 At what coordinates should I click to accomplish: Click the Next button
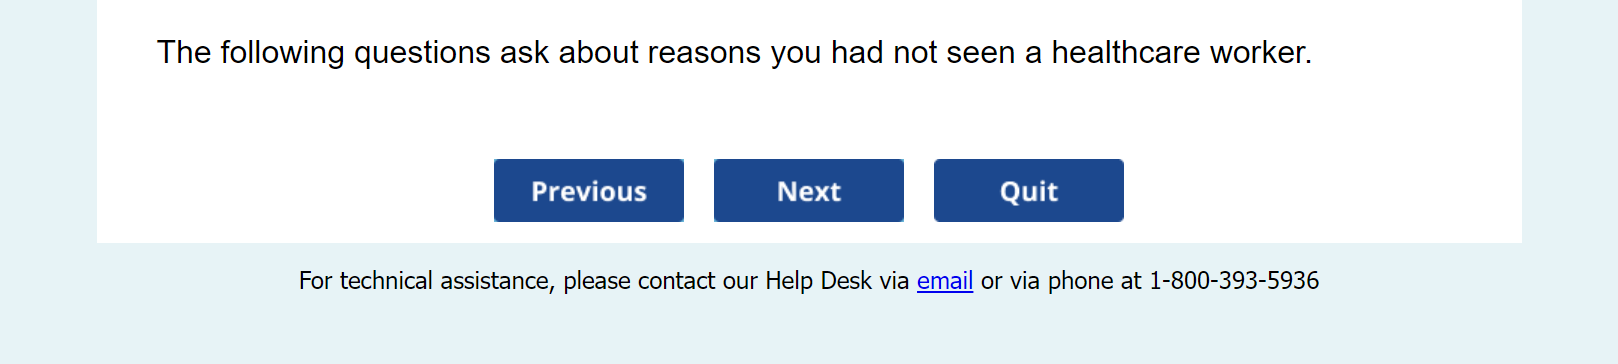pyautogui.click(x=808, y=190)
